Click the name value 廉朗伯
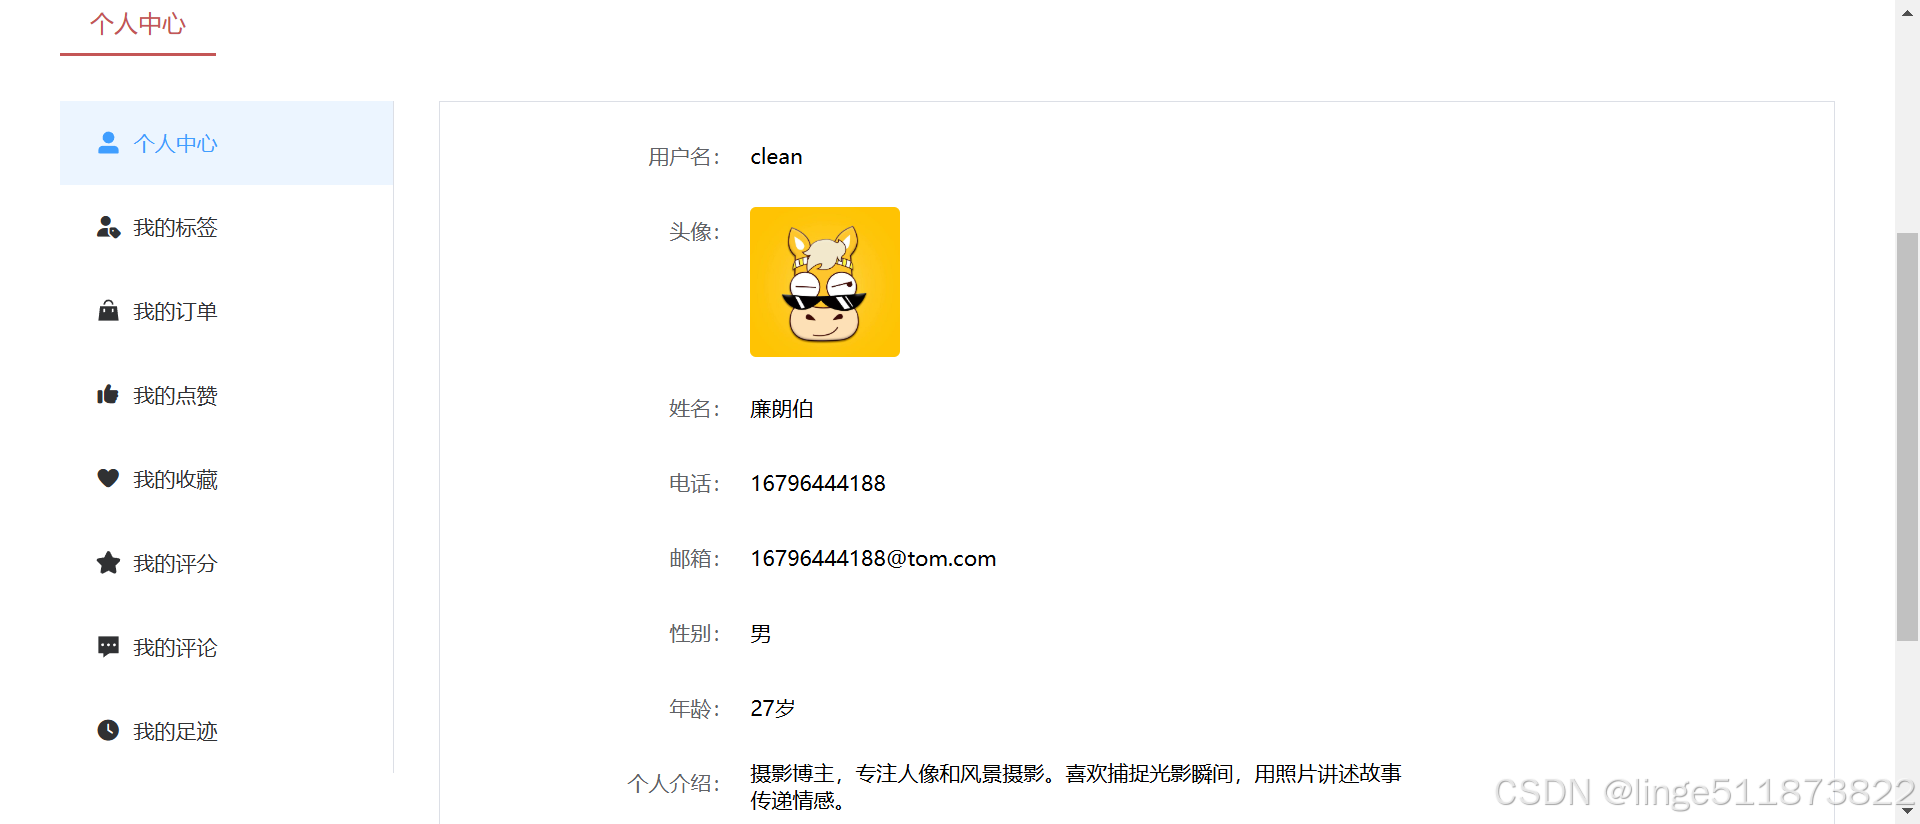 (782, 409)
